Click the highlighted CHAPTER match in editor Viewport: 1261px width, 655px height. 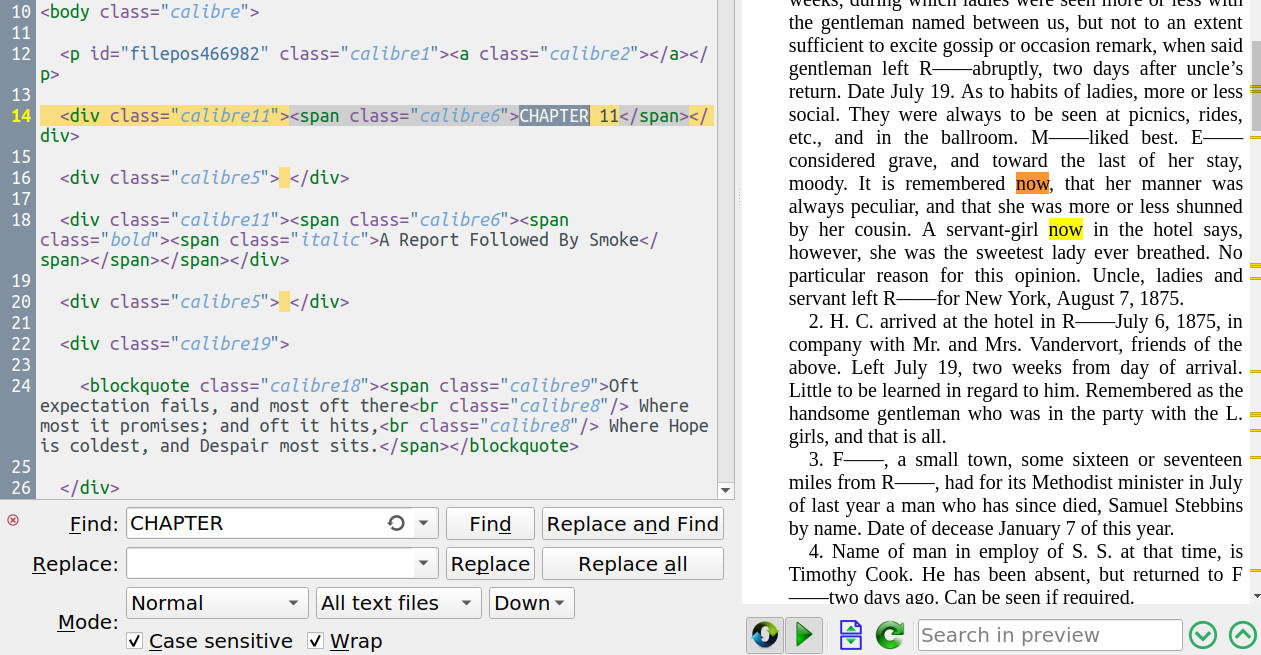tap(554, 116)
